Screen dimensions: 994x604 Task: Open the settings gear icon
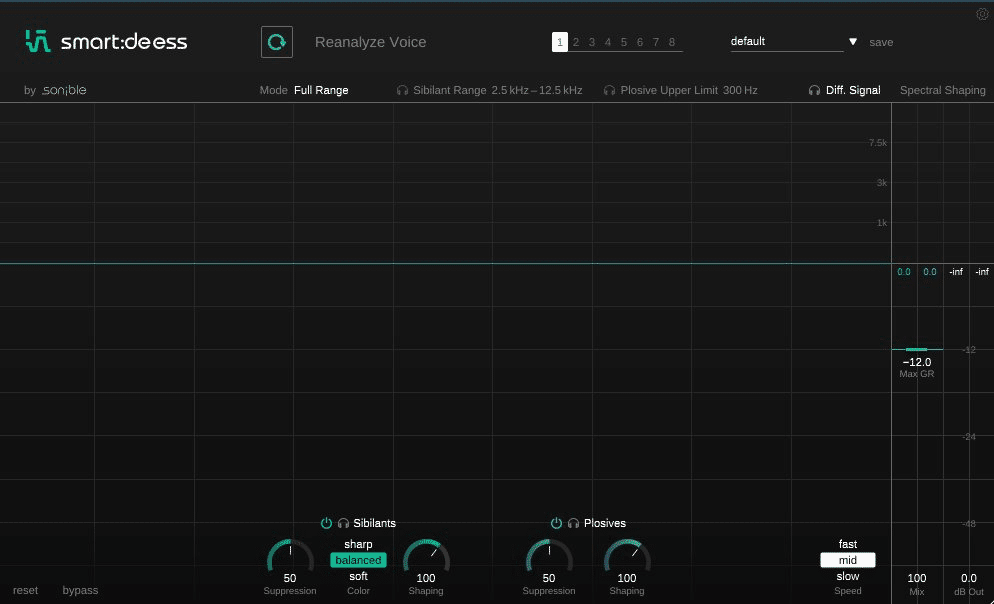982,14
